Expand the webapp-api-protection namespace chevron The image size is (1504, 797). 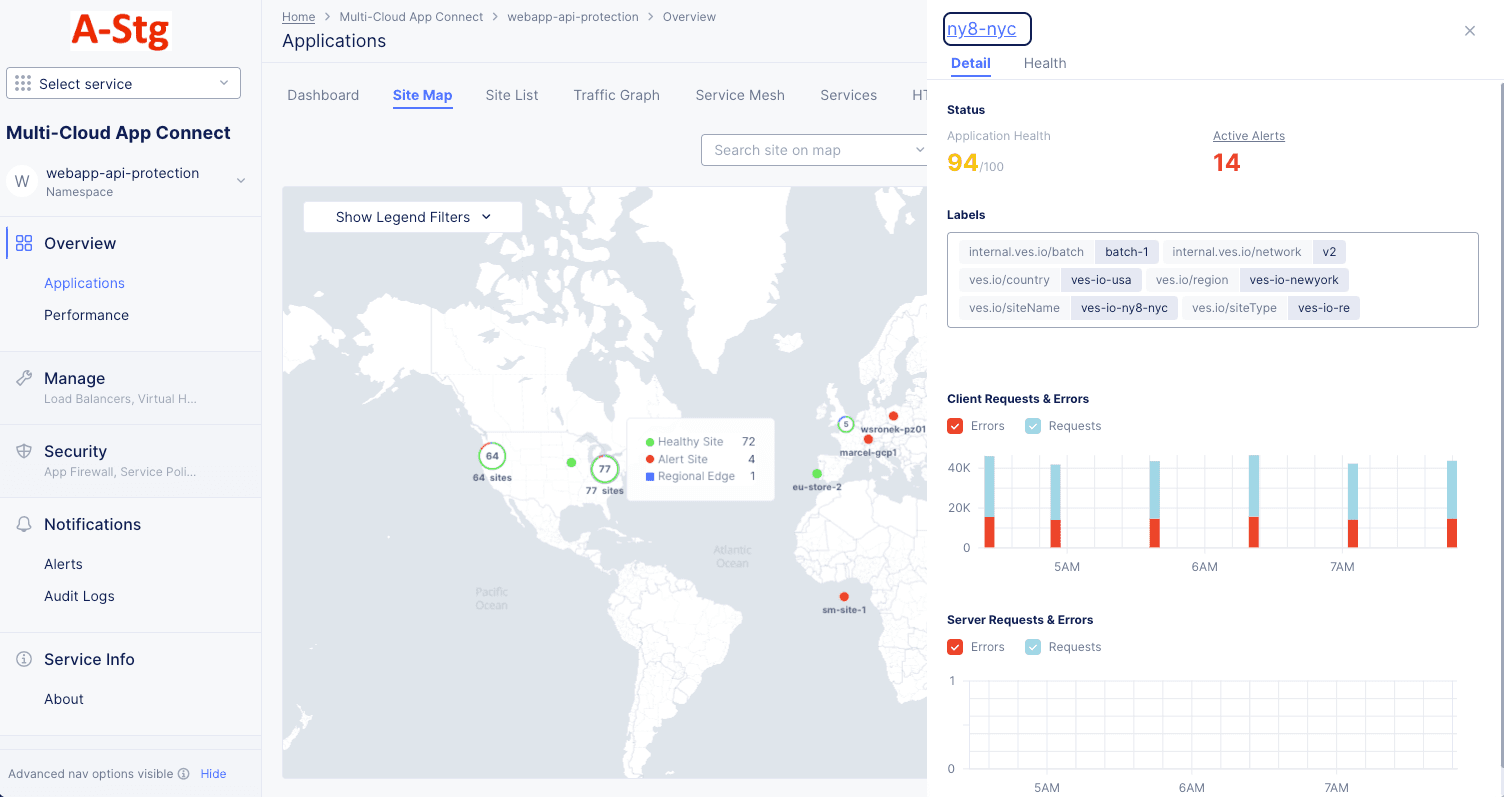[240, 181]
